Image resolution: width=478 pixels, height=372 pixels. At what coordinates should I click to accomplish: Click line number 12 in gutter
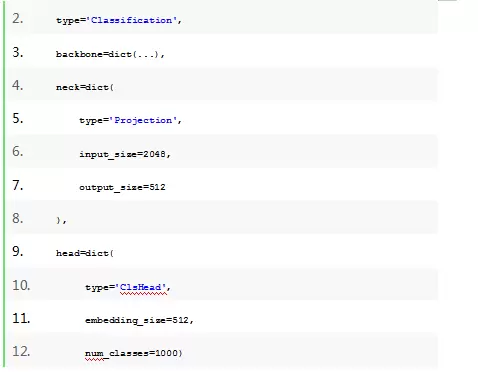tap(21, 351)
